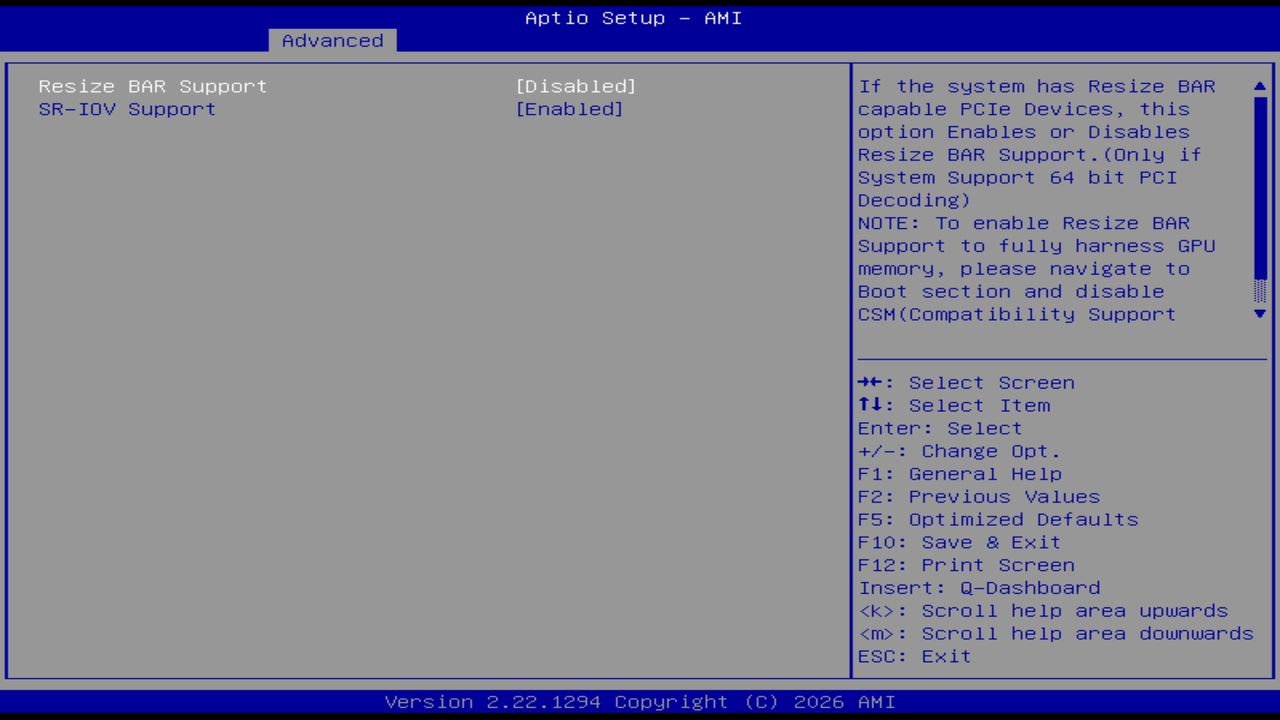Switch to the Advanced tab

pyautogui.click(x=331, y=40)
